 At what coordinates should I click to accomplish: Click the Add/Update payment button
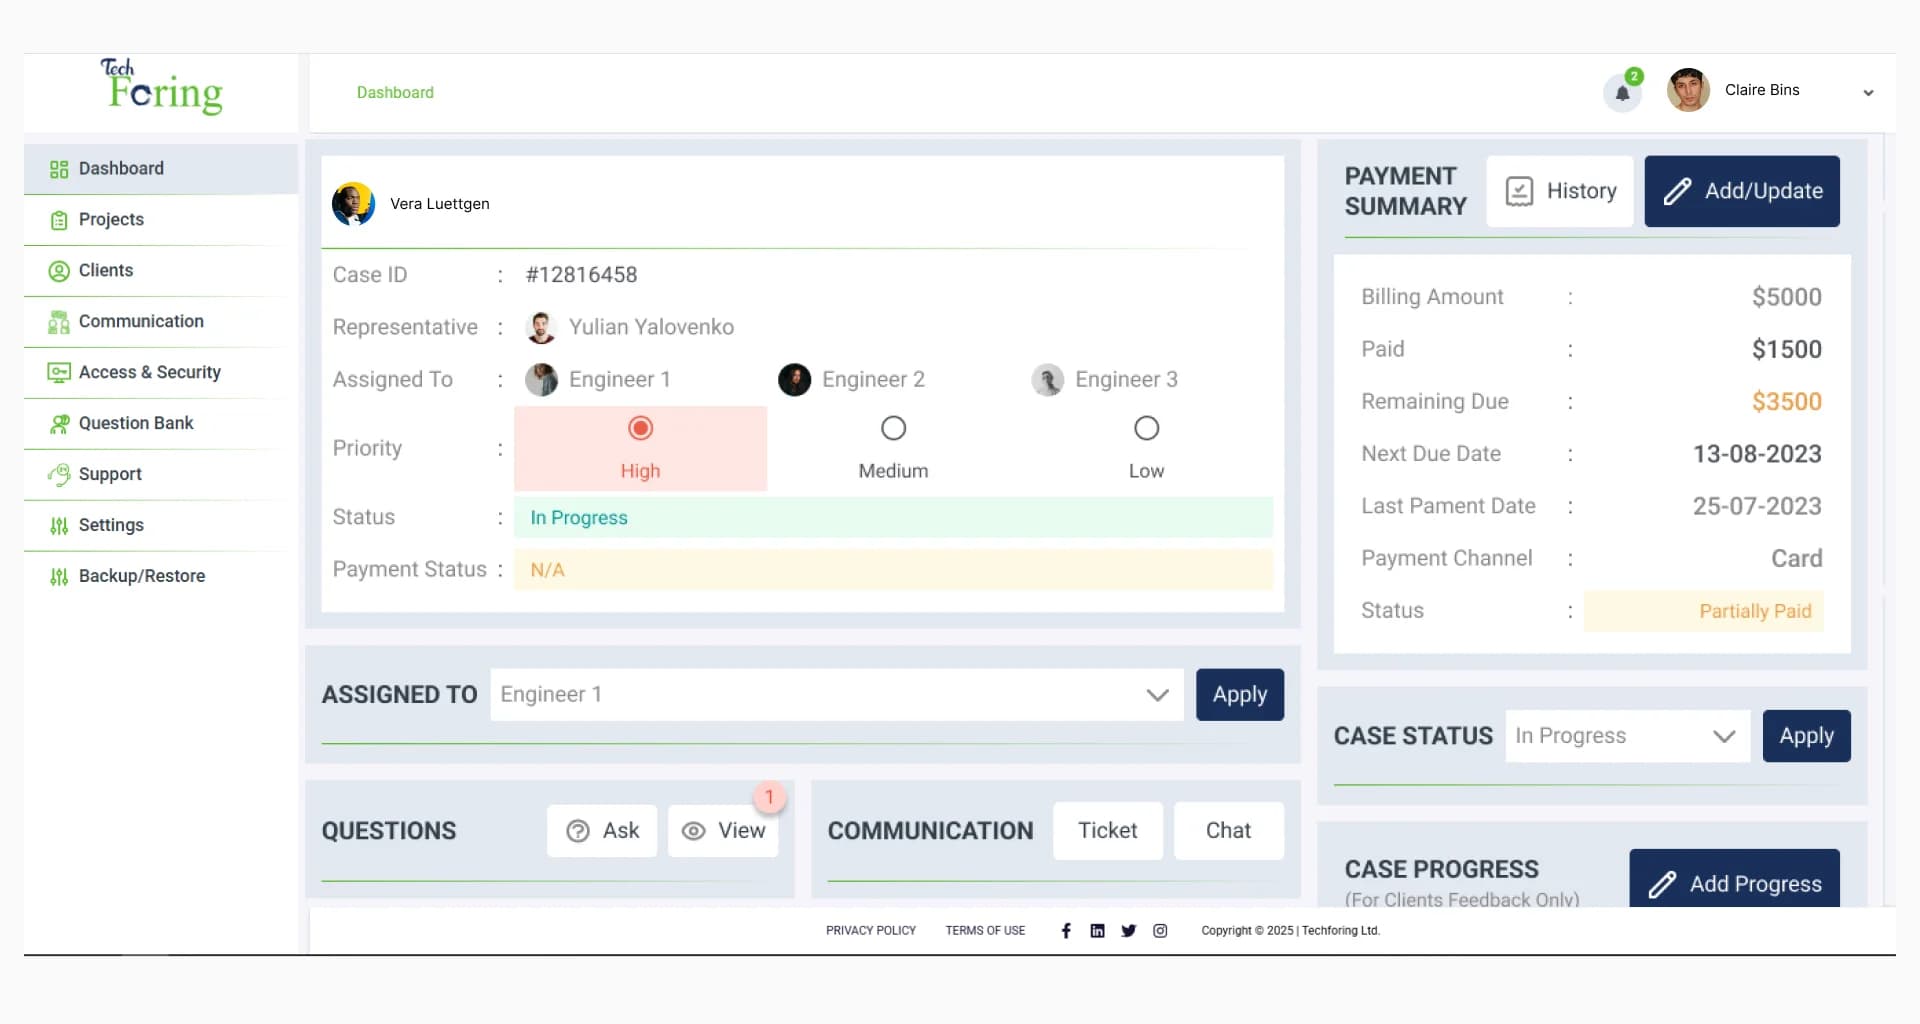[x=1742, y=191]
